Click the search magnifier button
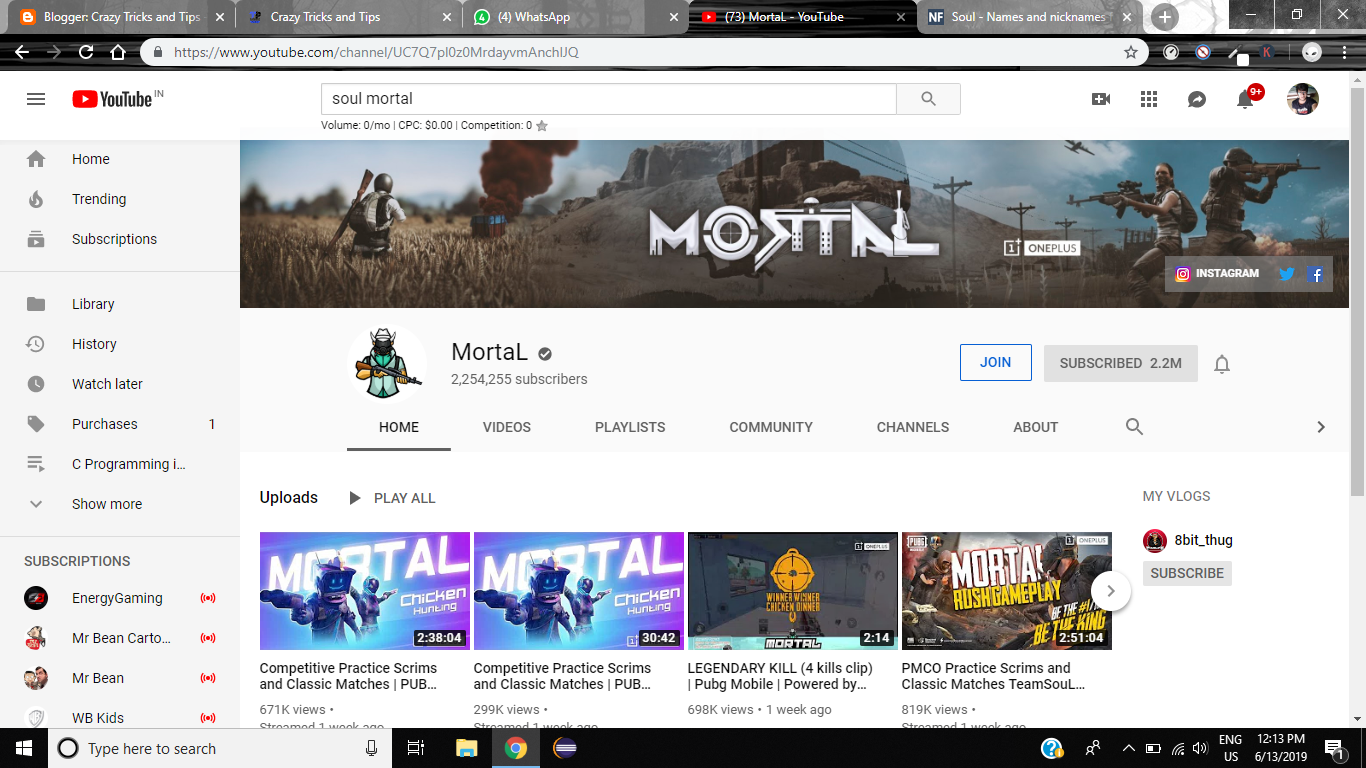Screen dimensions: 1366x768 (x=928, y=99)
